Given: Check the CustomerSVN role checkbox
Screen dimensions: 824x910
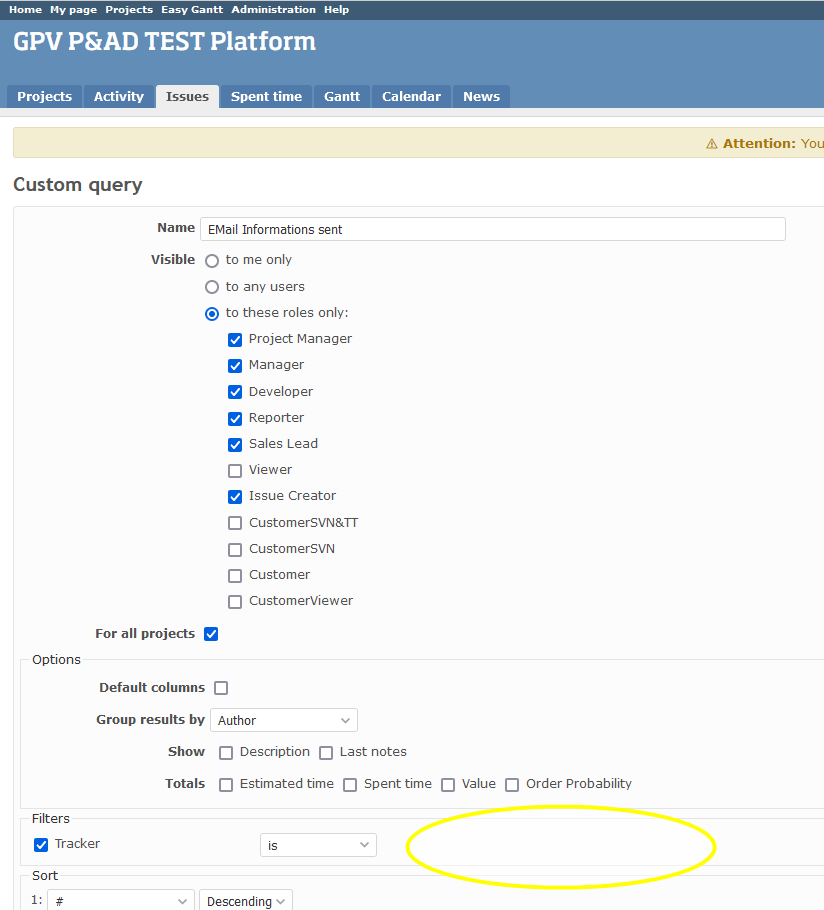Looking at the screenshot, I should (x=235, y=550).
